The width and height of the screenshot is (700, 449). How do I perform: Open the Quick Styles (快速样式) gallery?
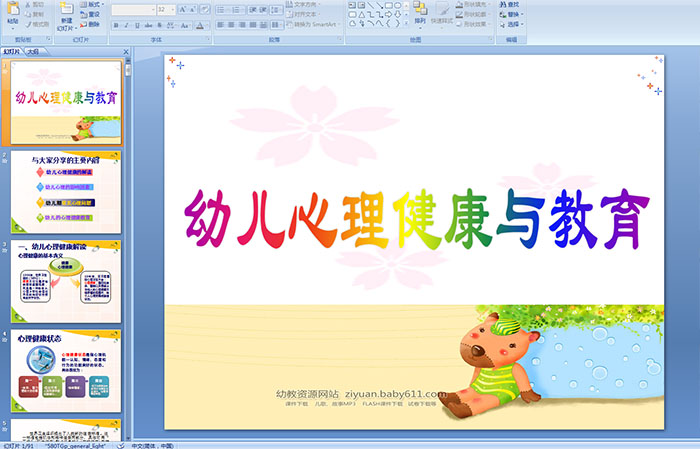(442, 13)
